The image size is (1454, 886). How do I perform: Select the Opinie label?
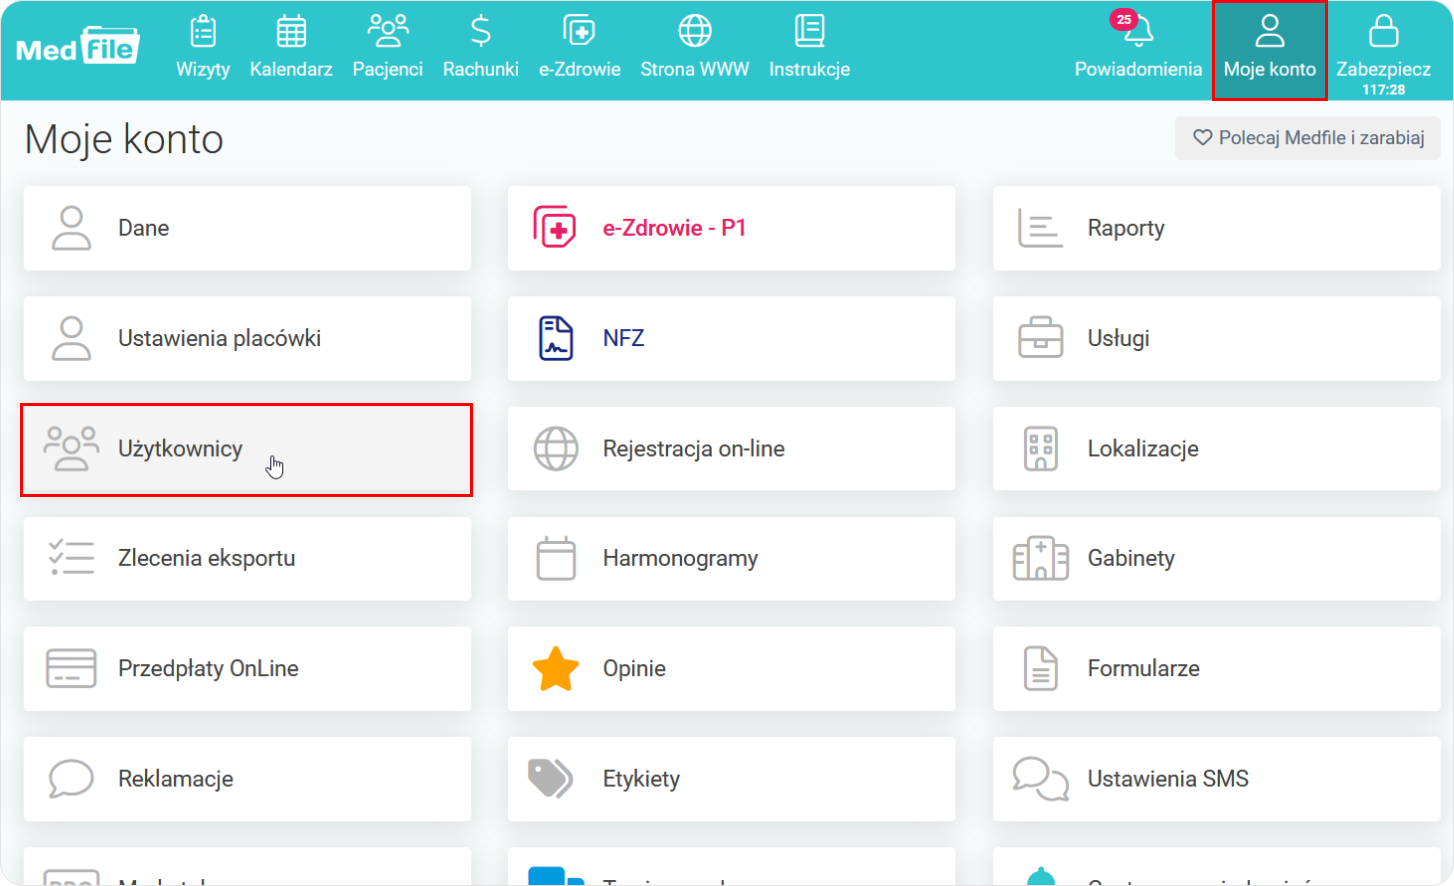click(x=634, y=669)
